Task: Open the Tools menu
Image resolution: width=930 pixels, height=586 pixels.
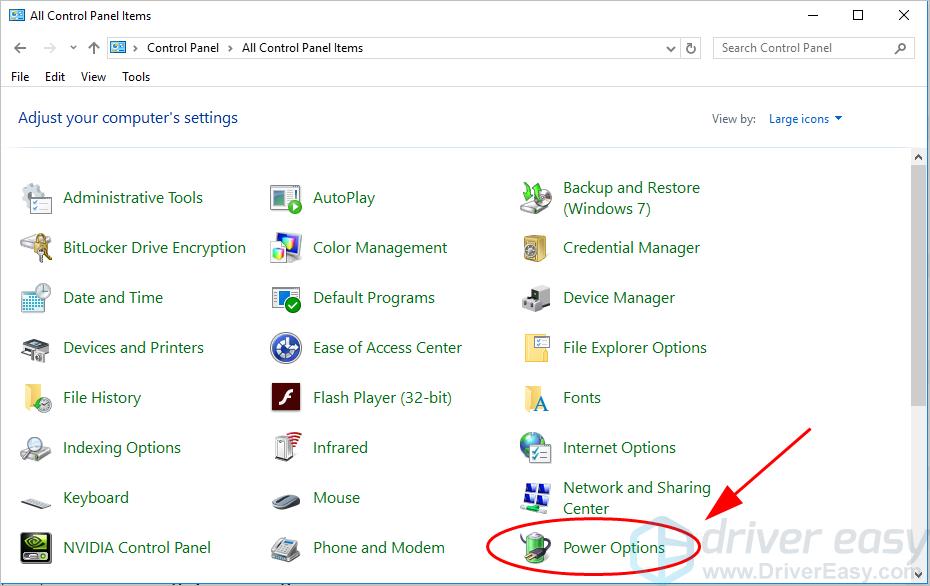Action: click(136, 77)
